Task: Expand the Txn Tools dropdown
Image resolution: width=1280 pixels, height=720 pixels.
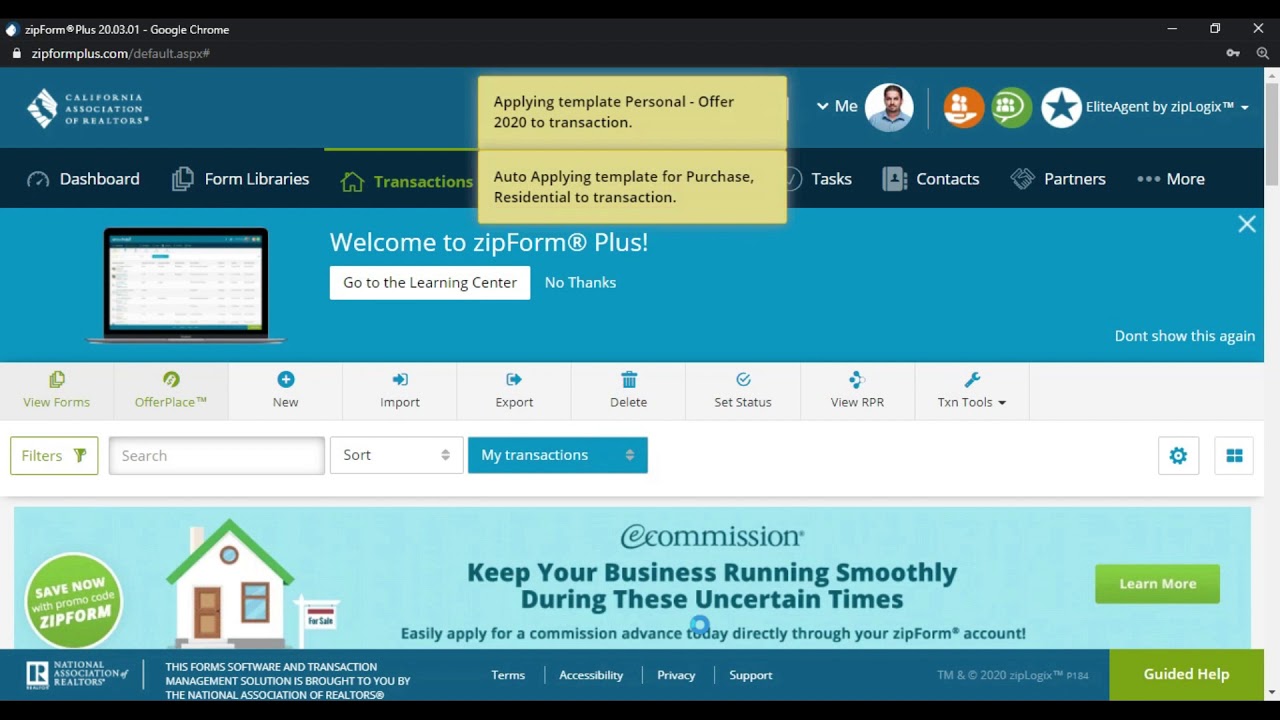Action: click(x=972, y=390)
